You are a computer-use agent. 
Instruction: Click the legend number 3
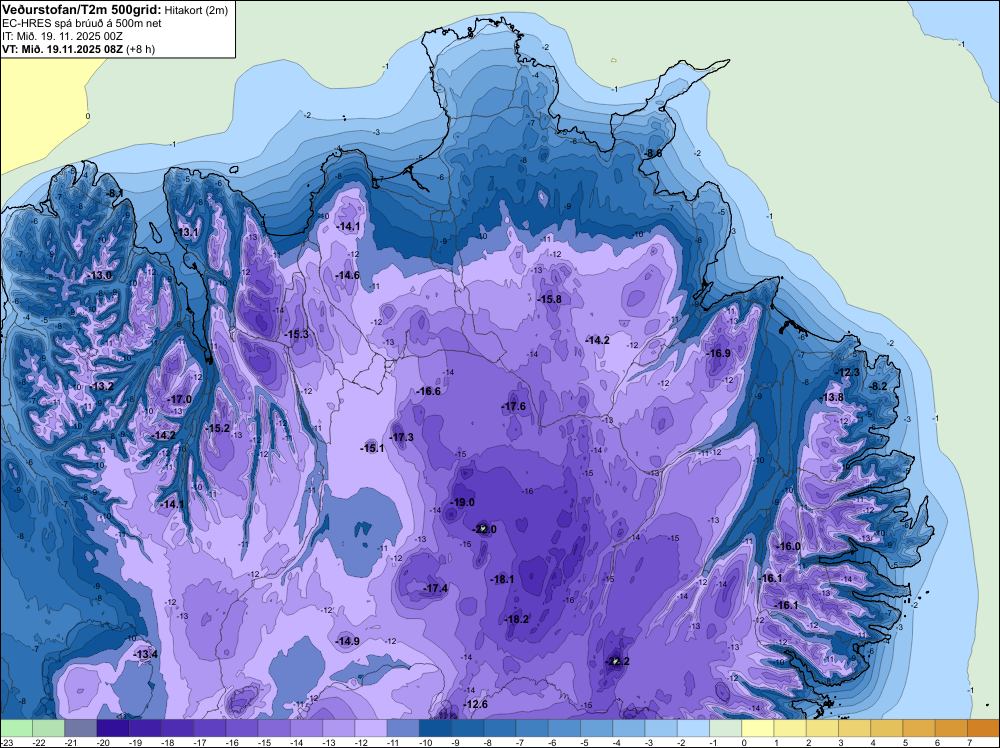[841, 742]
